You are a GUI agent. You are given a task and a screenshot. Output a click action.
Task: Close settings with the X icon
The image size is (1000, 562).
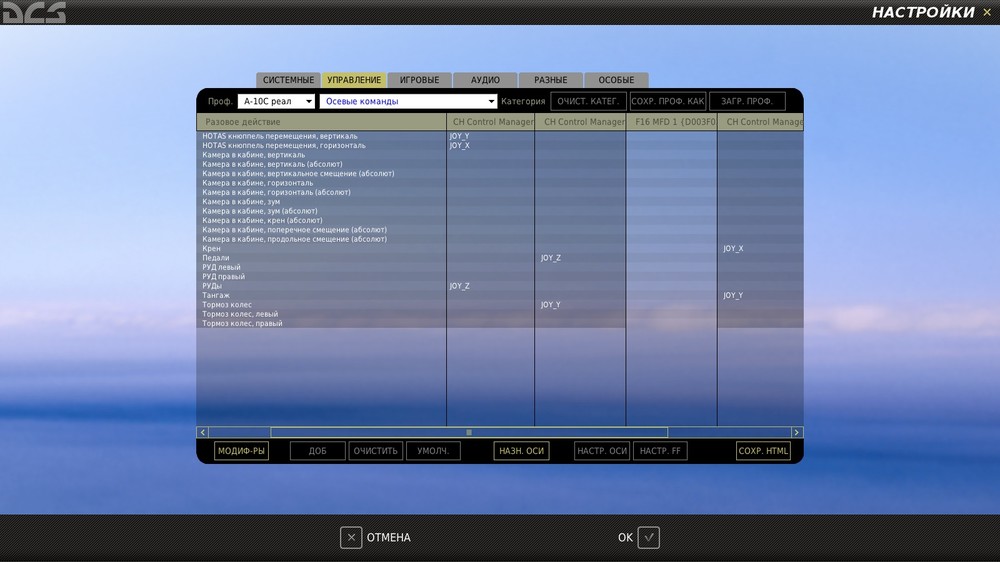click(987, 12)
